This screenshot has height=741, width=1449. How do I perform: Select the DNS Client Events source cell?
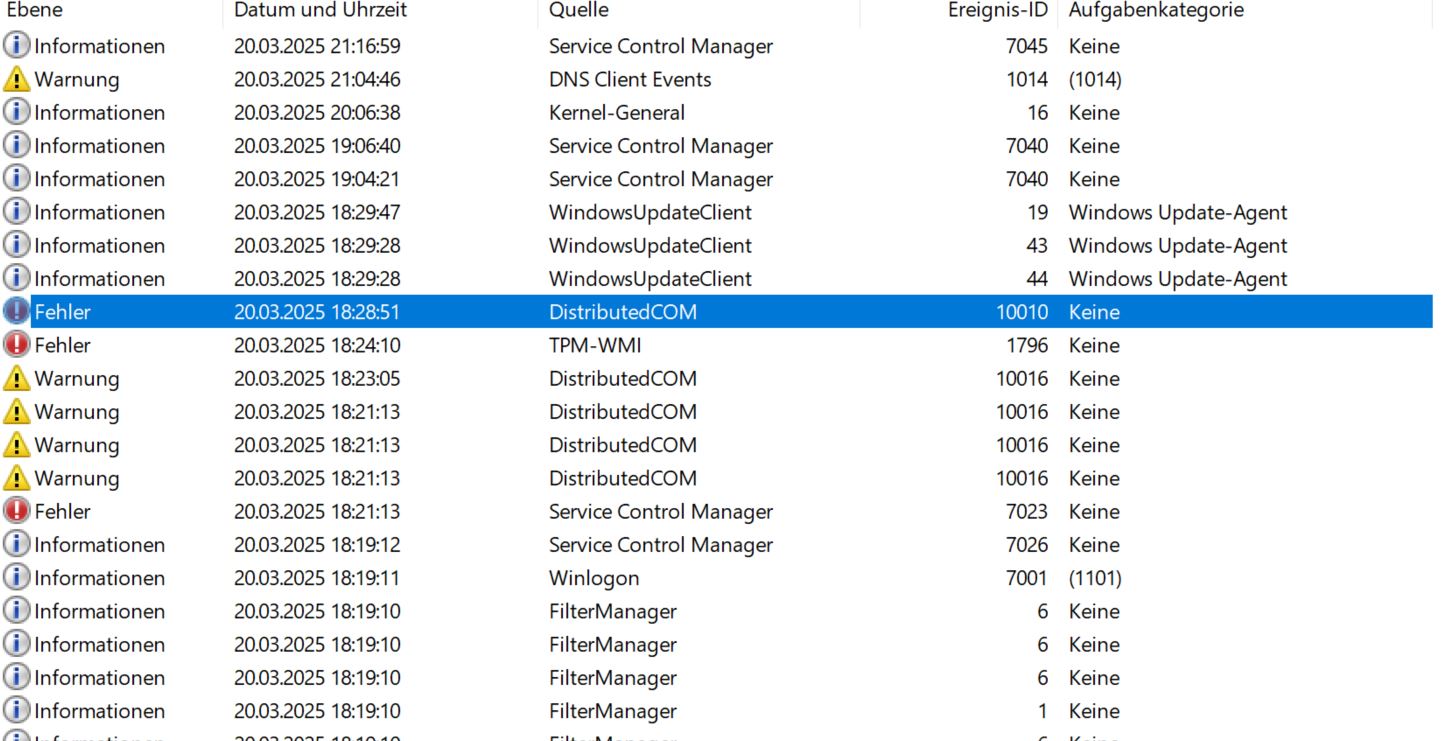click(x=630, y=79)
